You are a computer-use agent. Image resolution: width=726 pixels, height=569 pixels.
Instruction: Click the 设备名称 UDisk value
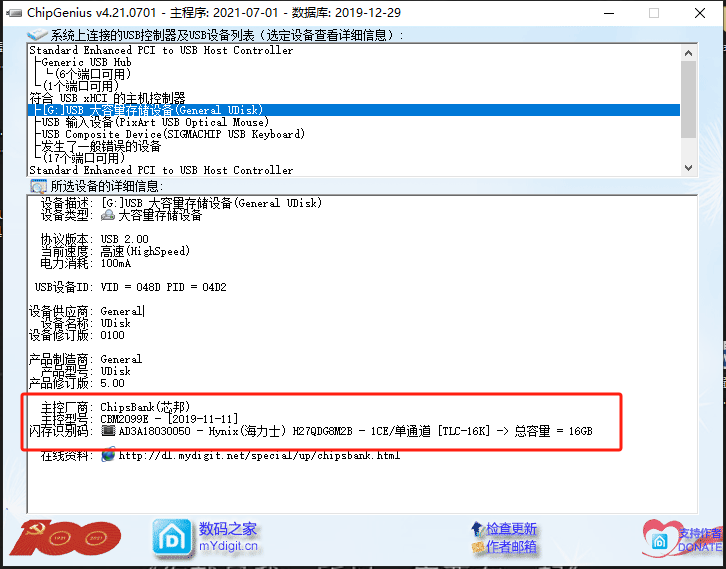pos(116,323)
